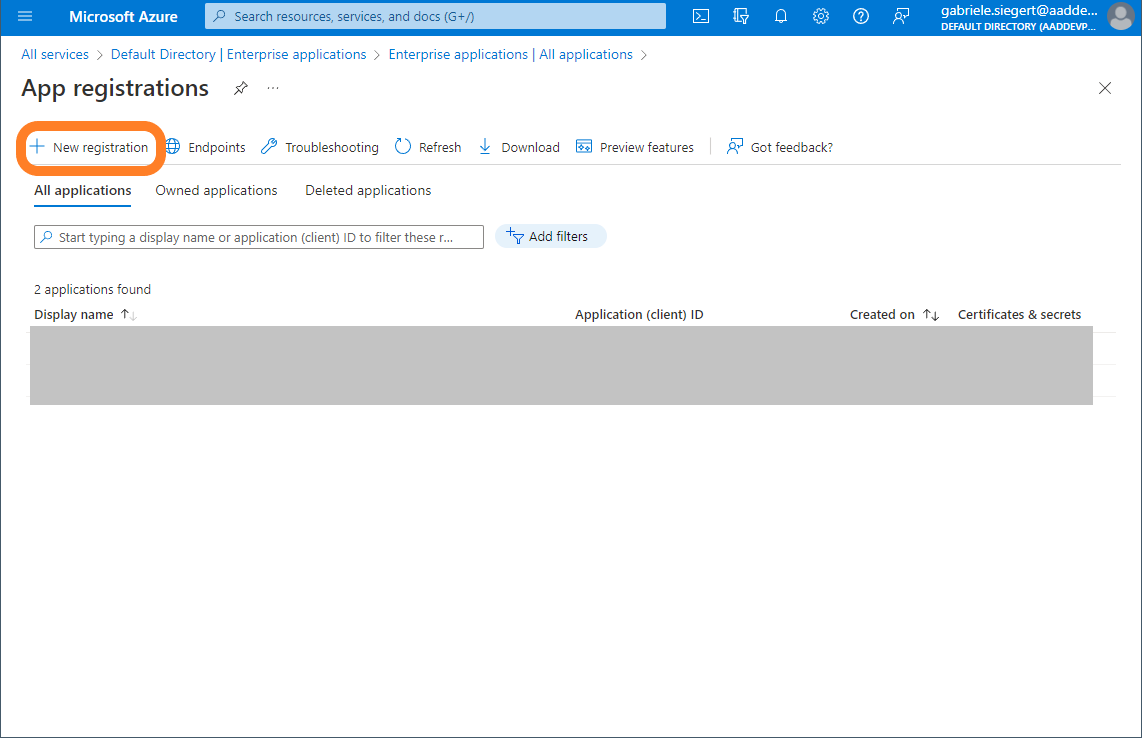Click the feedback icon in the top bar
The height and width of the screenshot is (738, 1142).
[901, 16]
